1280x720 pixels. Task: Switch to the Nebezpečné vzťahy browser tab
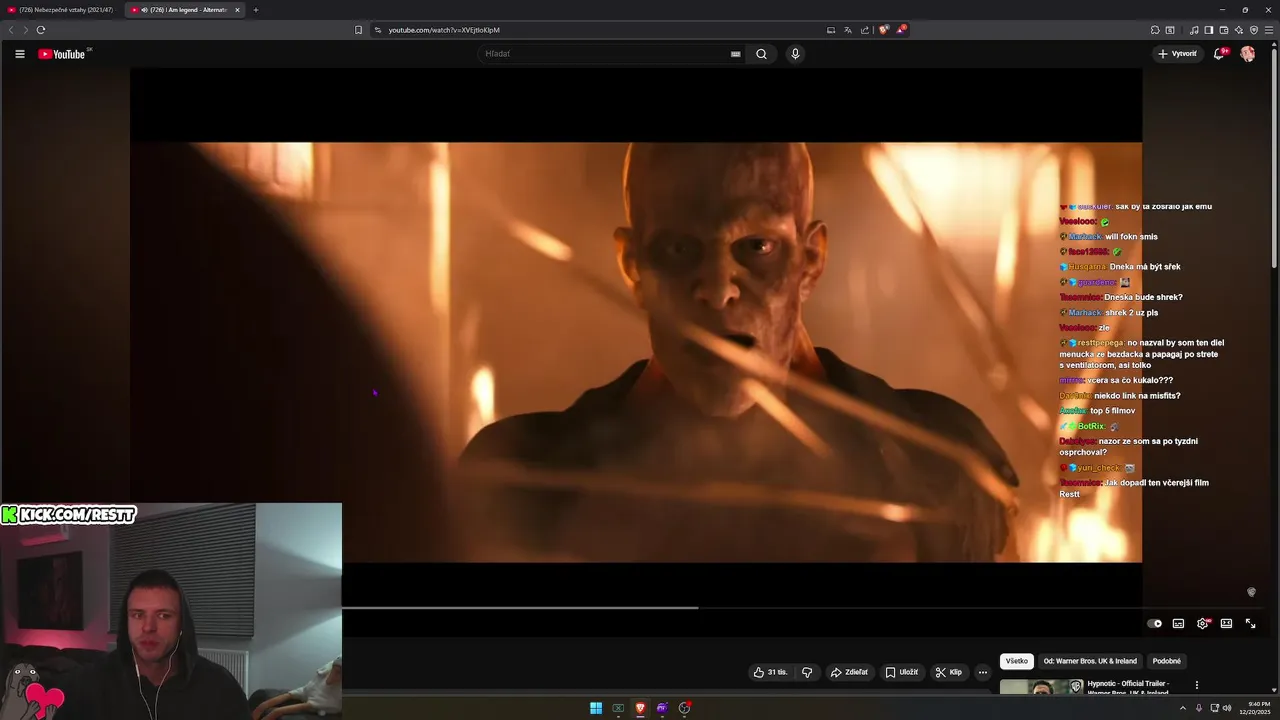(63, 10)
